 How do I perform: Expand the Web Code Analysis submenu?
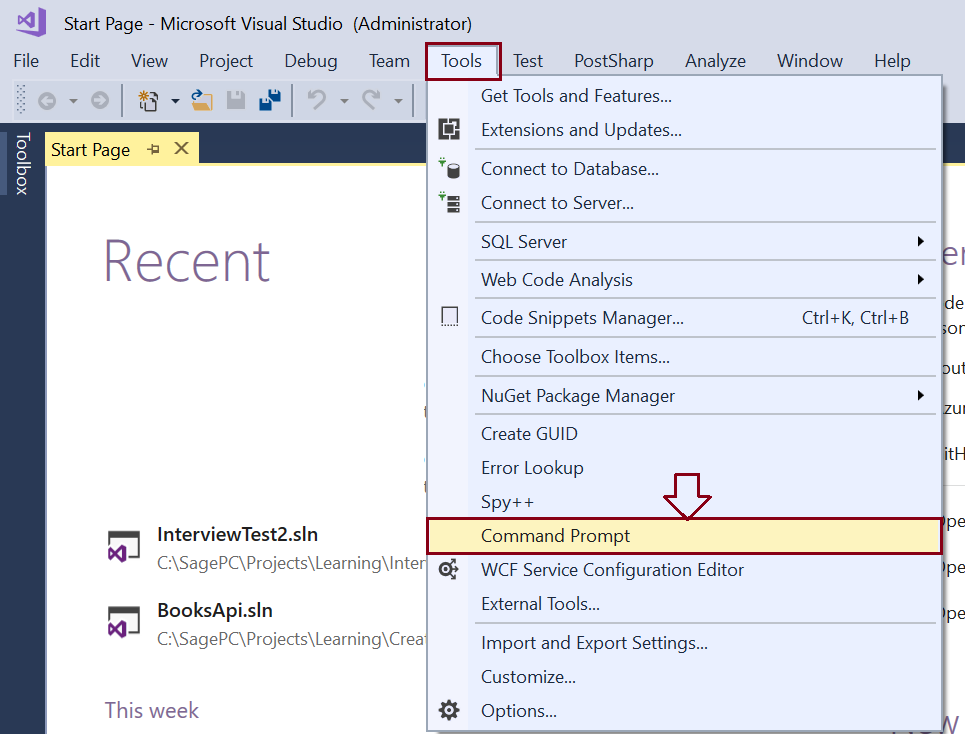921,279
